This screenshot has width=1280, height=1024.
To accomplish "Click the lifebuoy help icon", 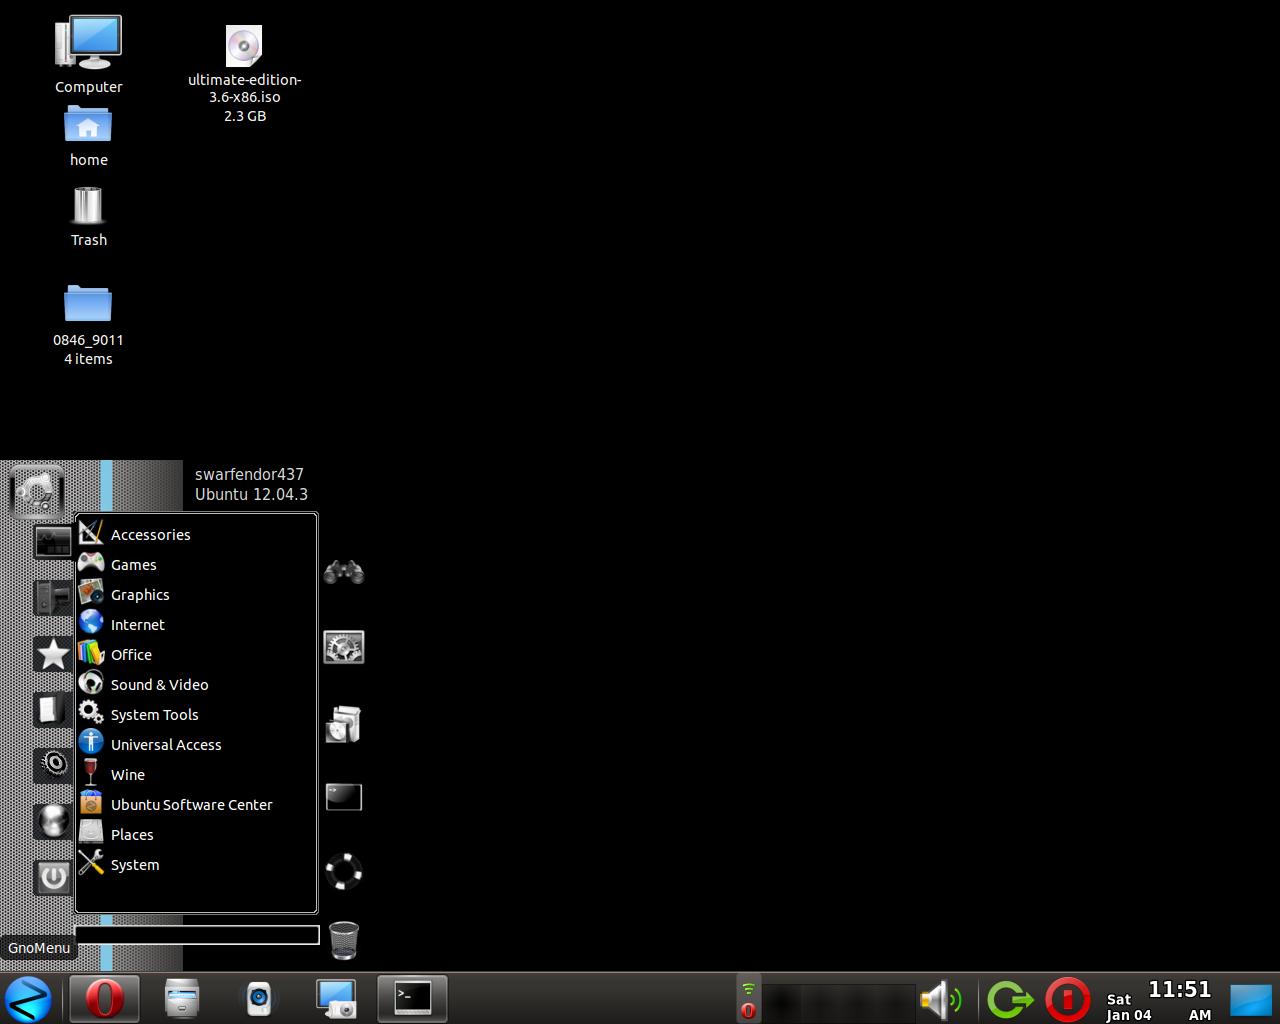I will point(343,871).
